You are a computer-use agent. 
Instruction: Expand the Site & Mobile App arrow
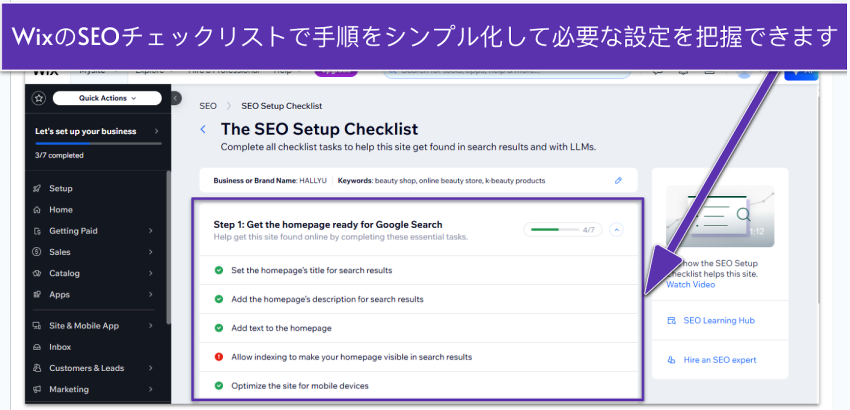151,326
